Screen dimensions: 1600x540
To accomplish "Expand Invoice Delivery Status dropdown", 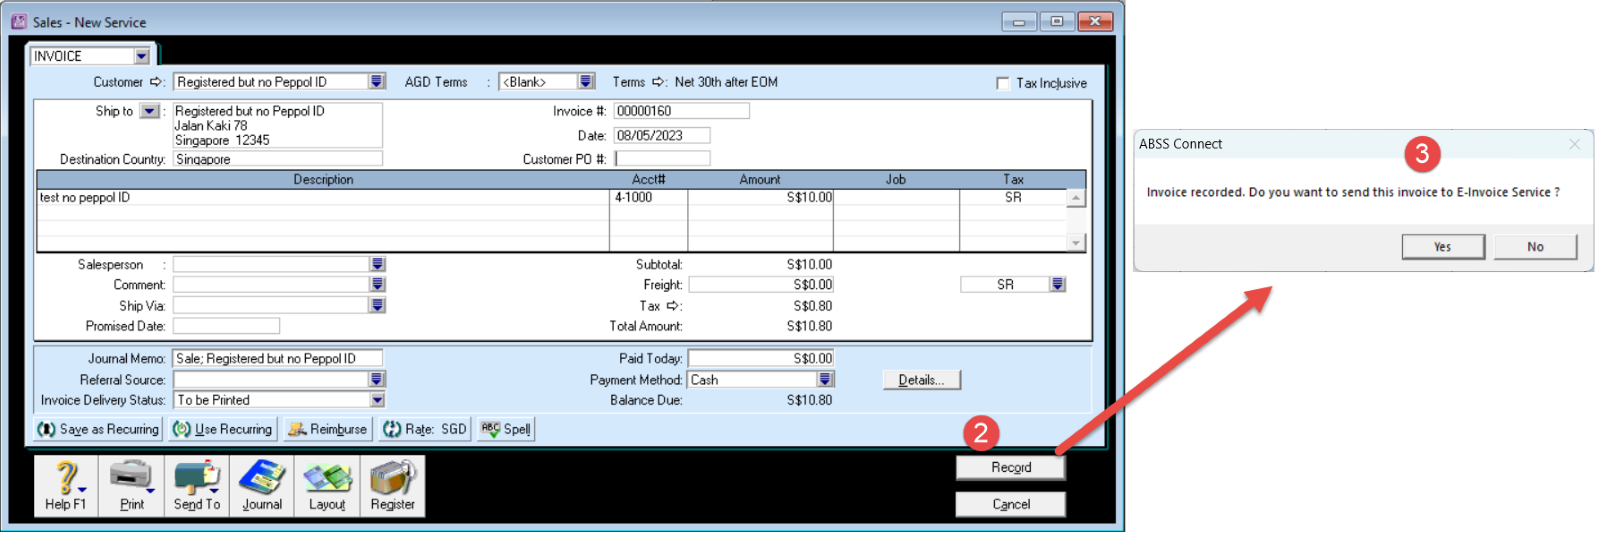I will (x=377, y=400).
